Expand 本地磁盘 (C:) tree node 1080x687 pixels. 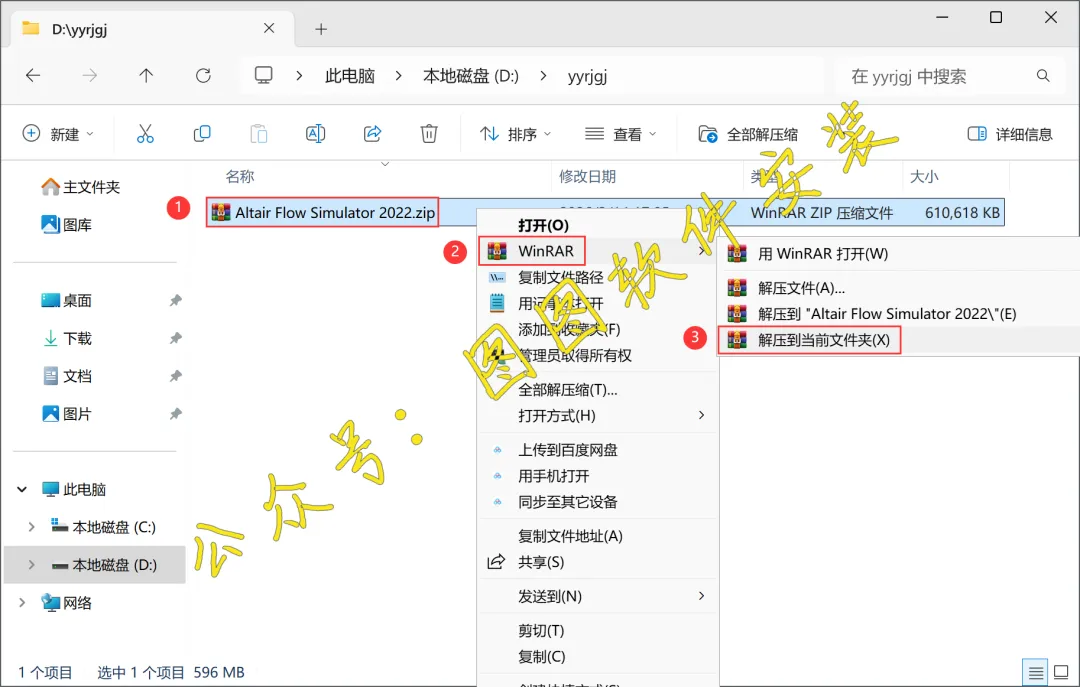point(32,527)
